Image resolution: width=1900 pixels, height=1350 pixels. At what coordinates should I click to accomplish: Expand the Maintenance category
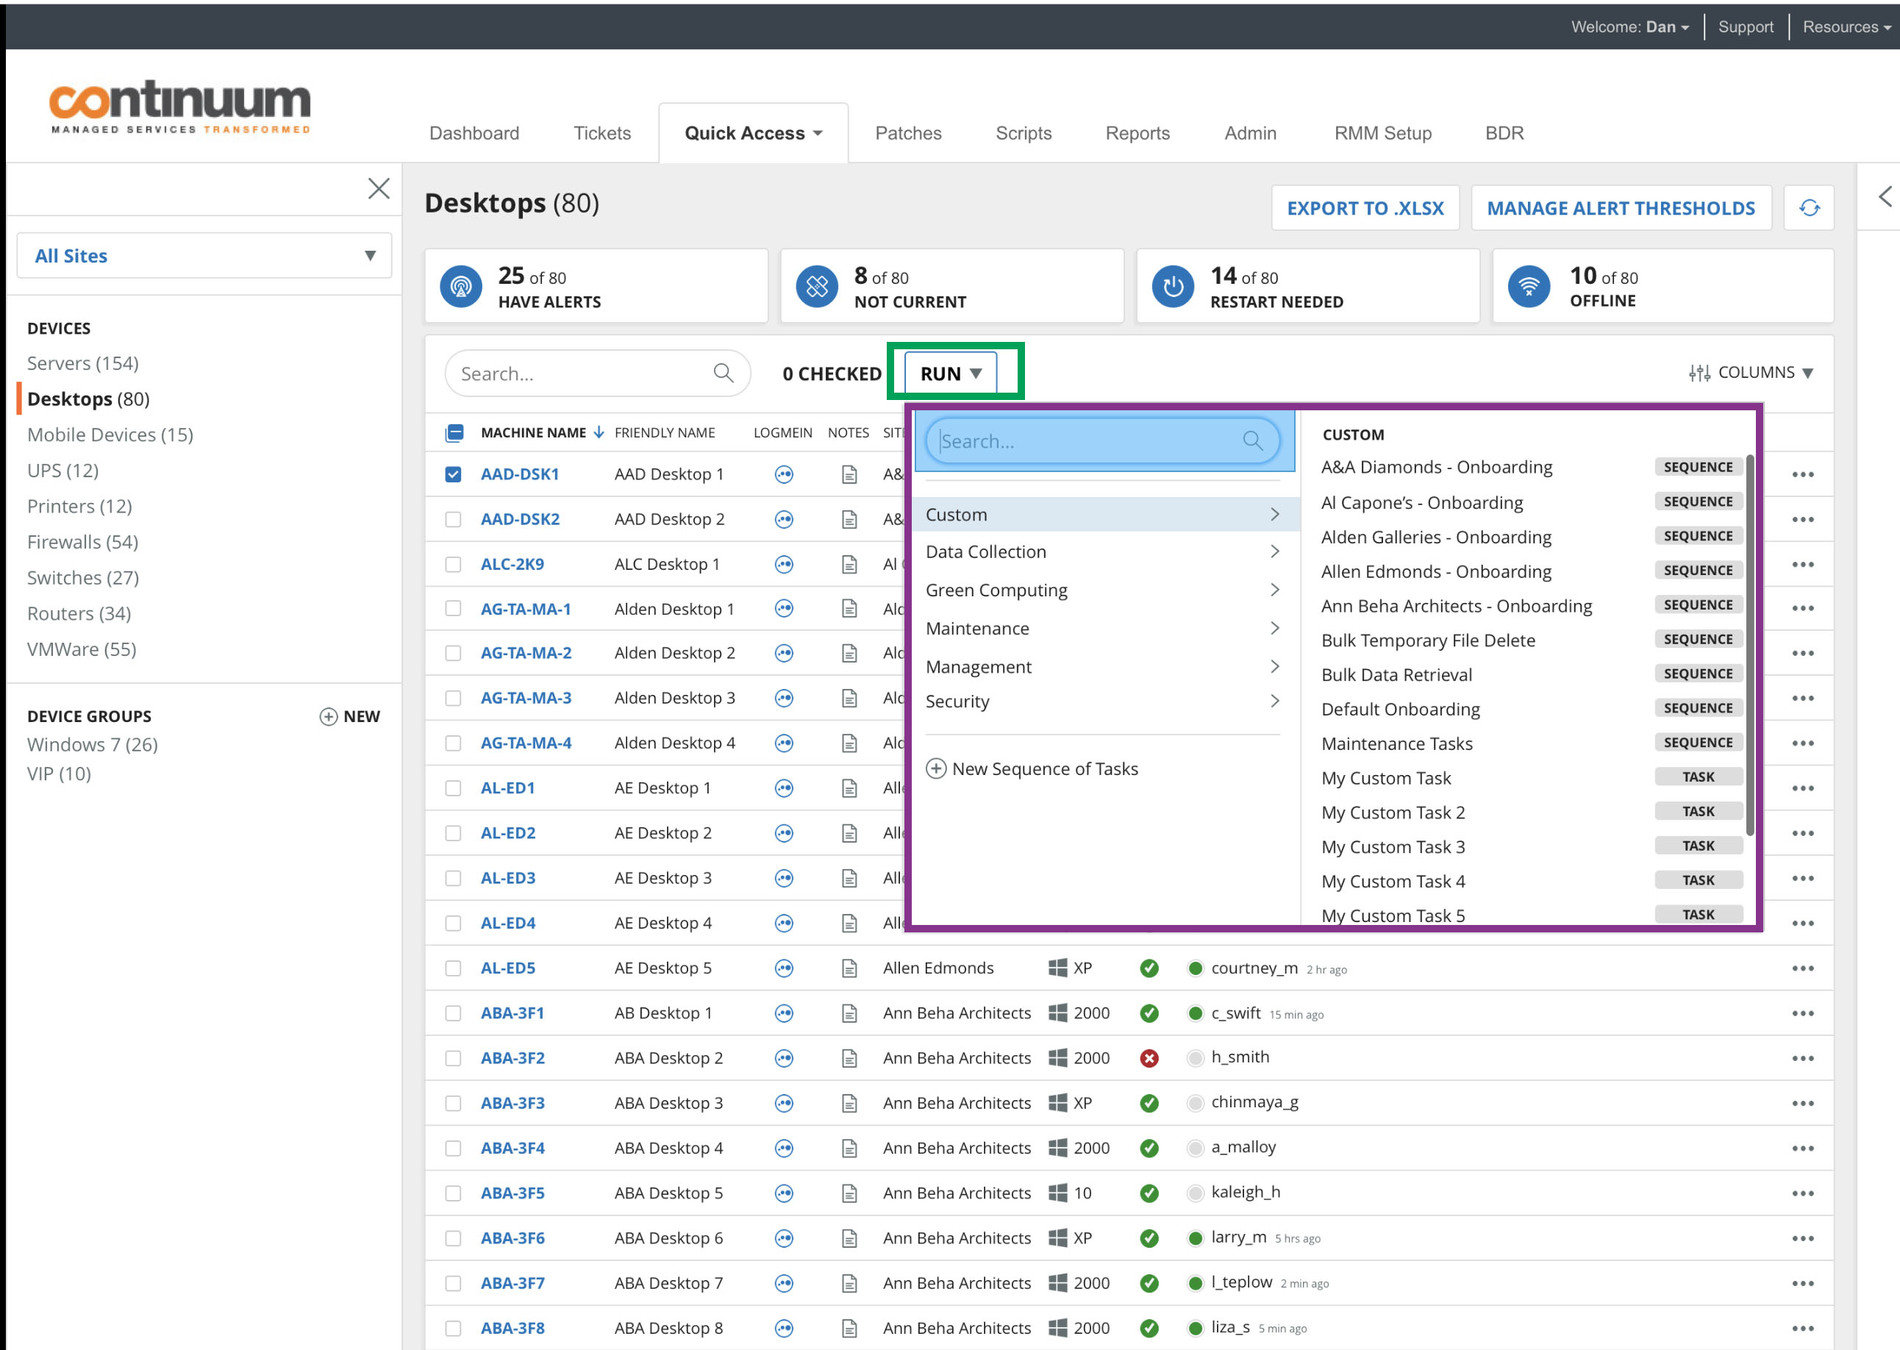click(1102, 628)
